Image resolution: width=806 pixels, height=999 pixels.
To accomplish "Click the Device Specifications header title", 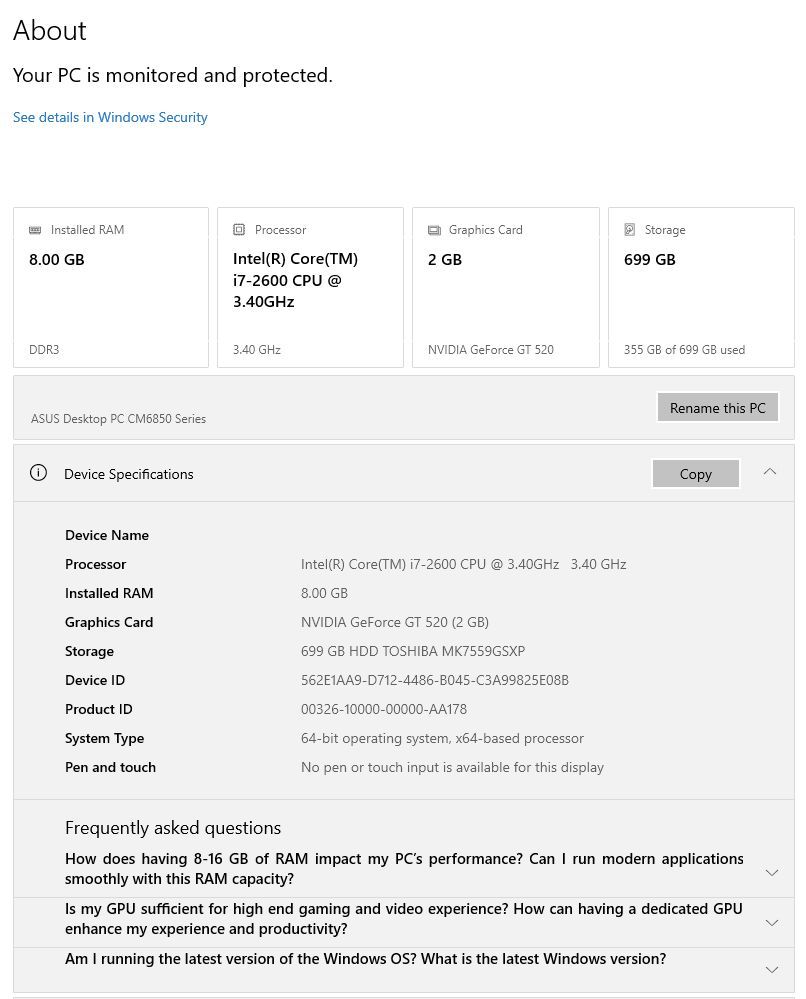I will (129, 474).
